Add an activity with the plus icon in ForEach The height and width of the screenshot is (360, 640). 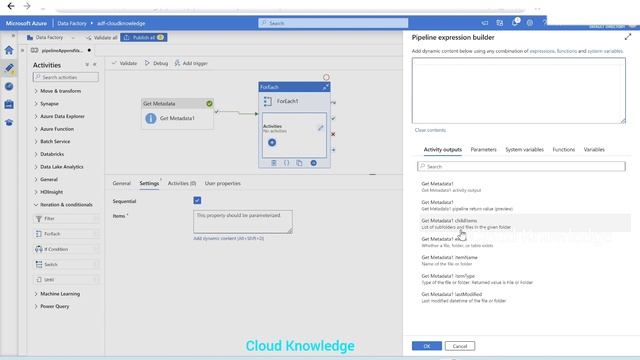coord(272,142)
